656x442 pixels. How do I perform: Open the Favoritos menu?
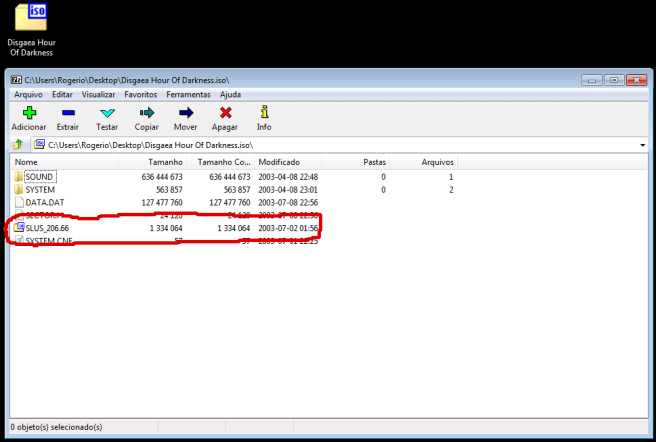140,94
